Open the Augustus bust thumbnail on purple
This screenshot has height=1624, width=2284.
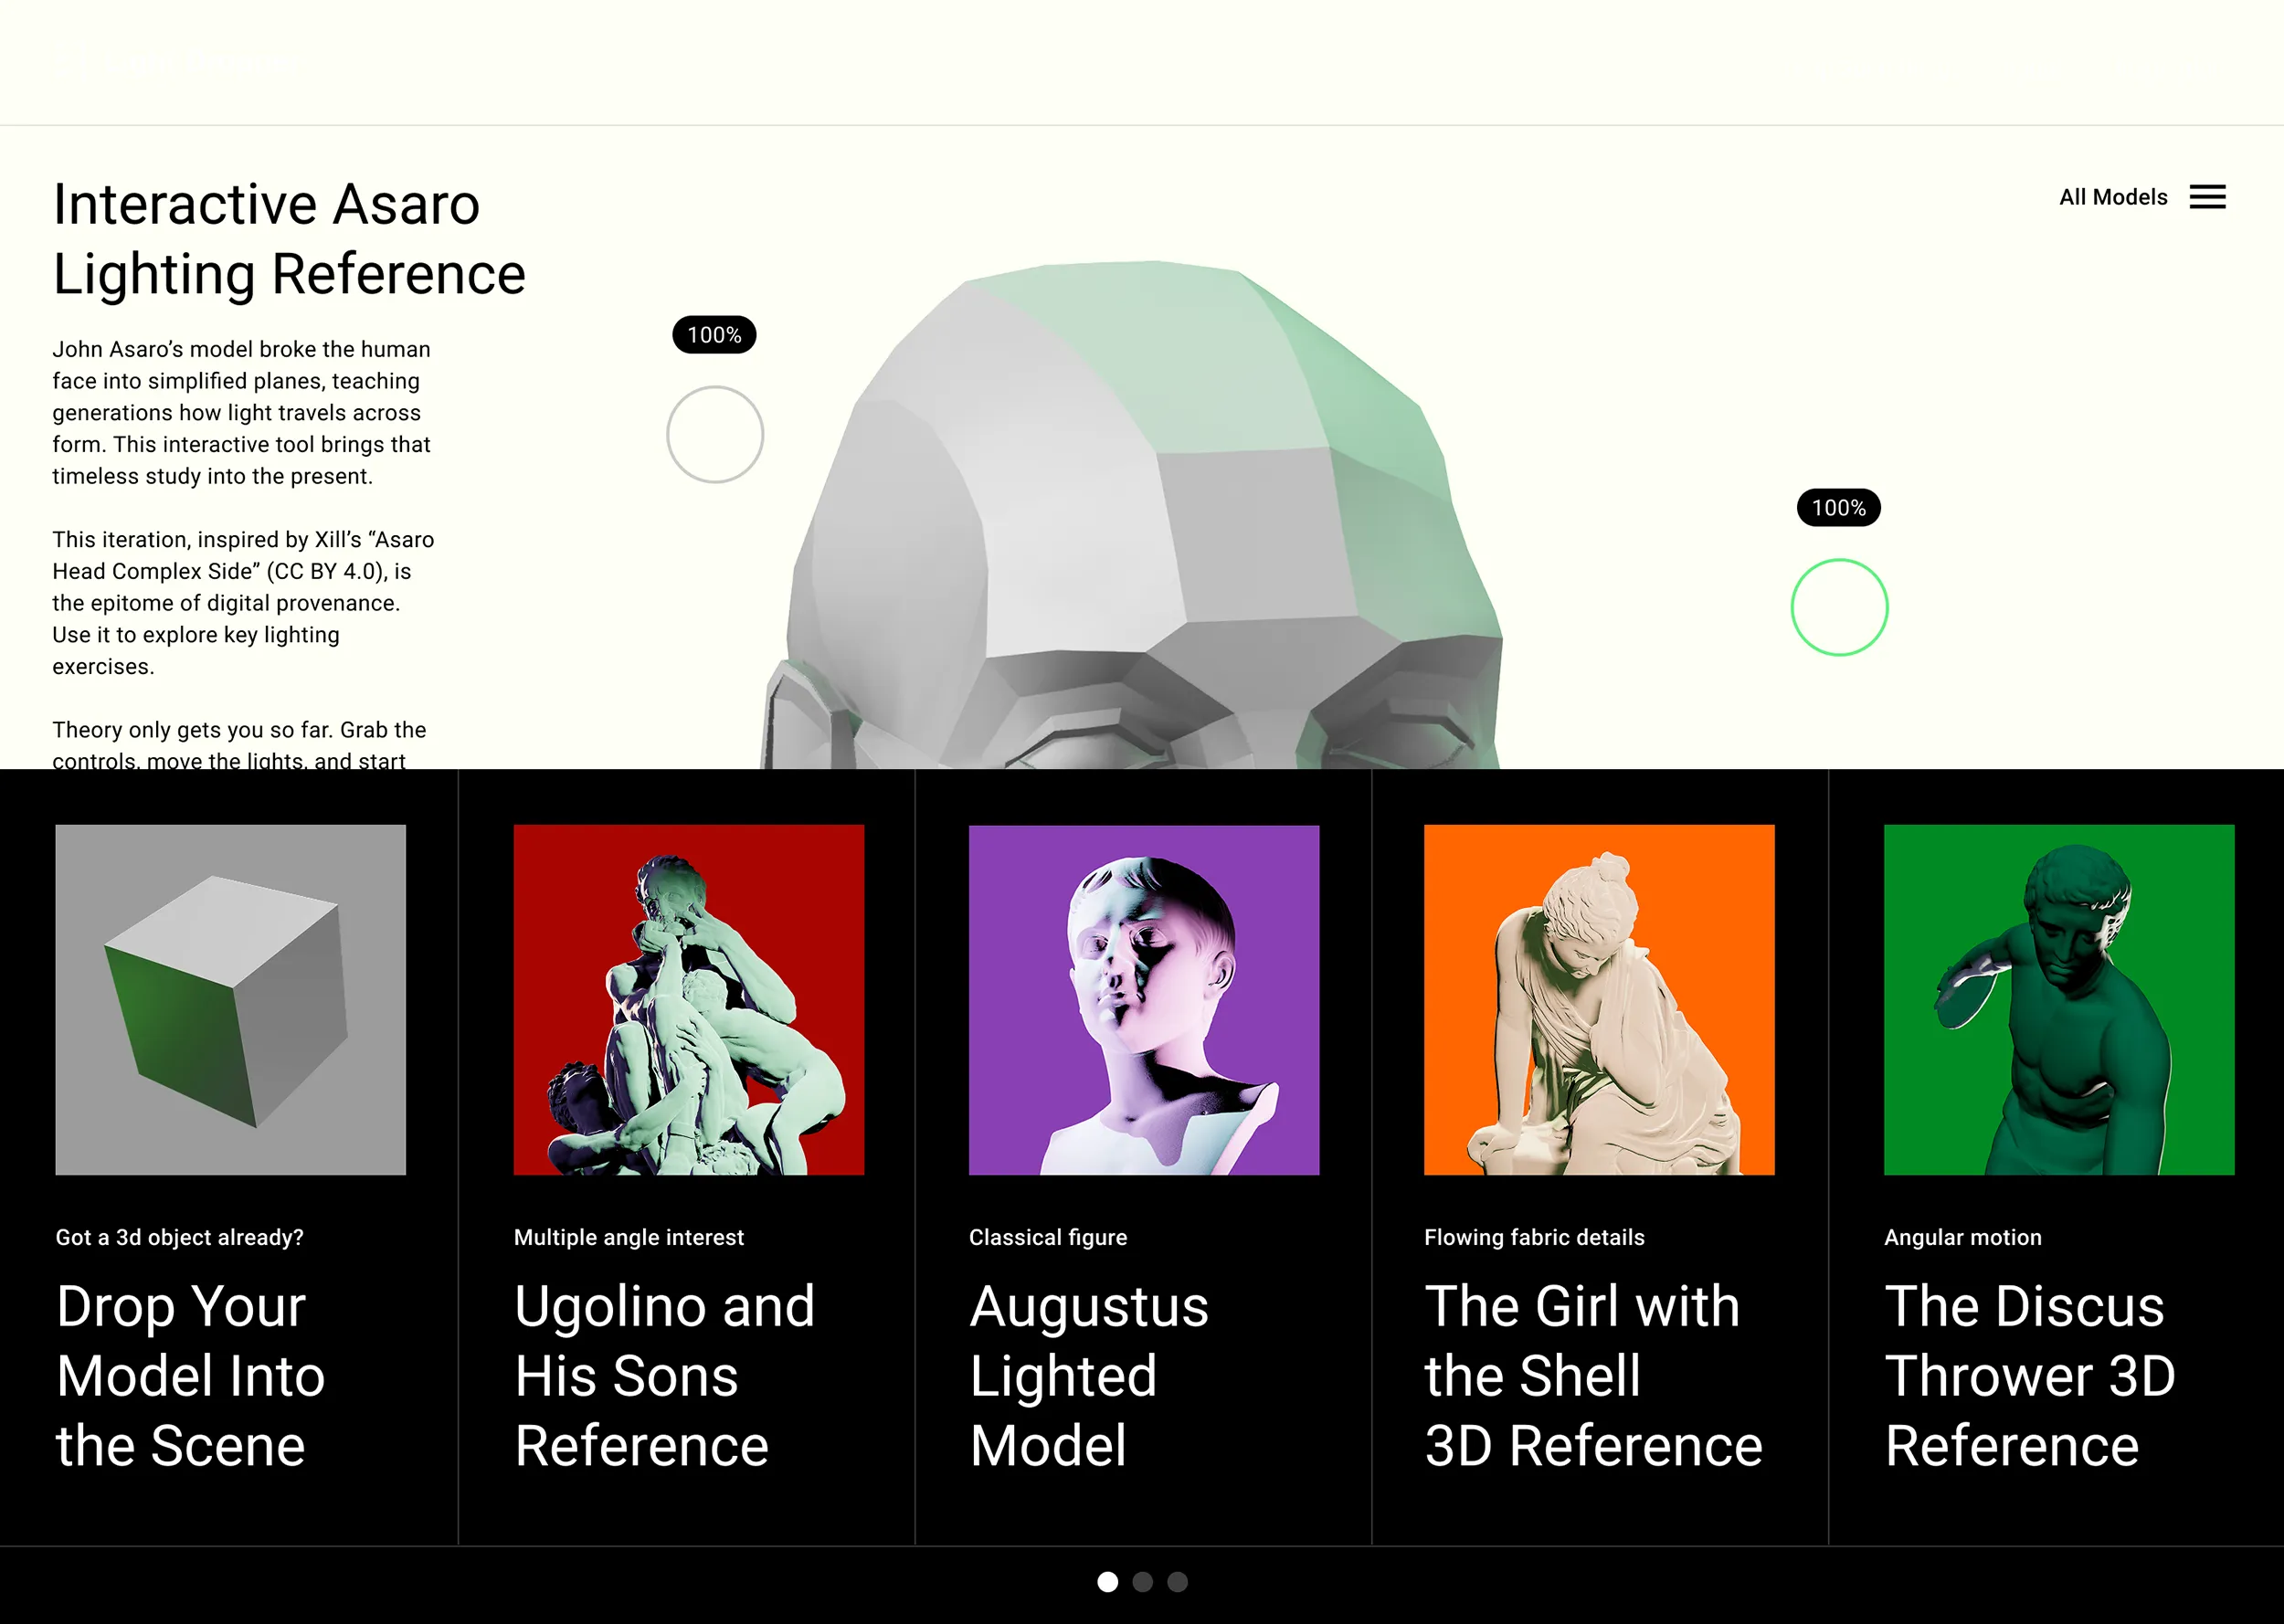(1144, 1000)
